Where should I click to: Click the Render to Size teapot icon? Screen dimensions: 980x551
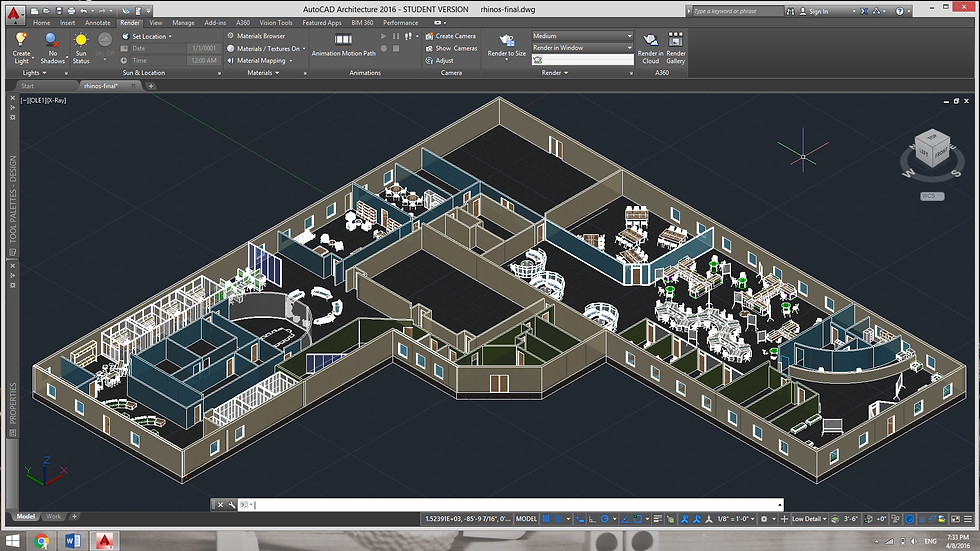(x=507, y=39)
